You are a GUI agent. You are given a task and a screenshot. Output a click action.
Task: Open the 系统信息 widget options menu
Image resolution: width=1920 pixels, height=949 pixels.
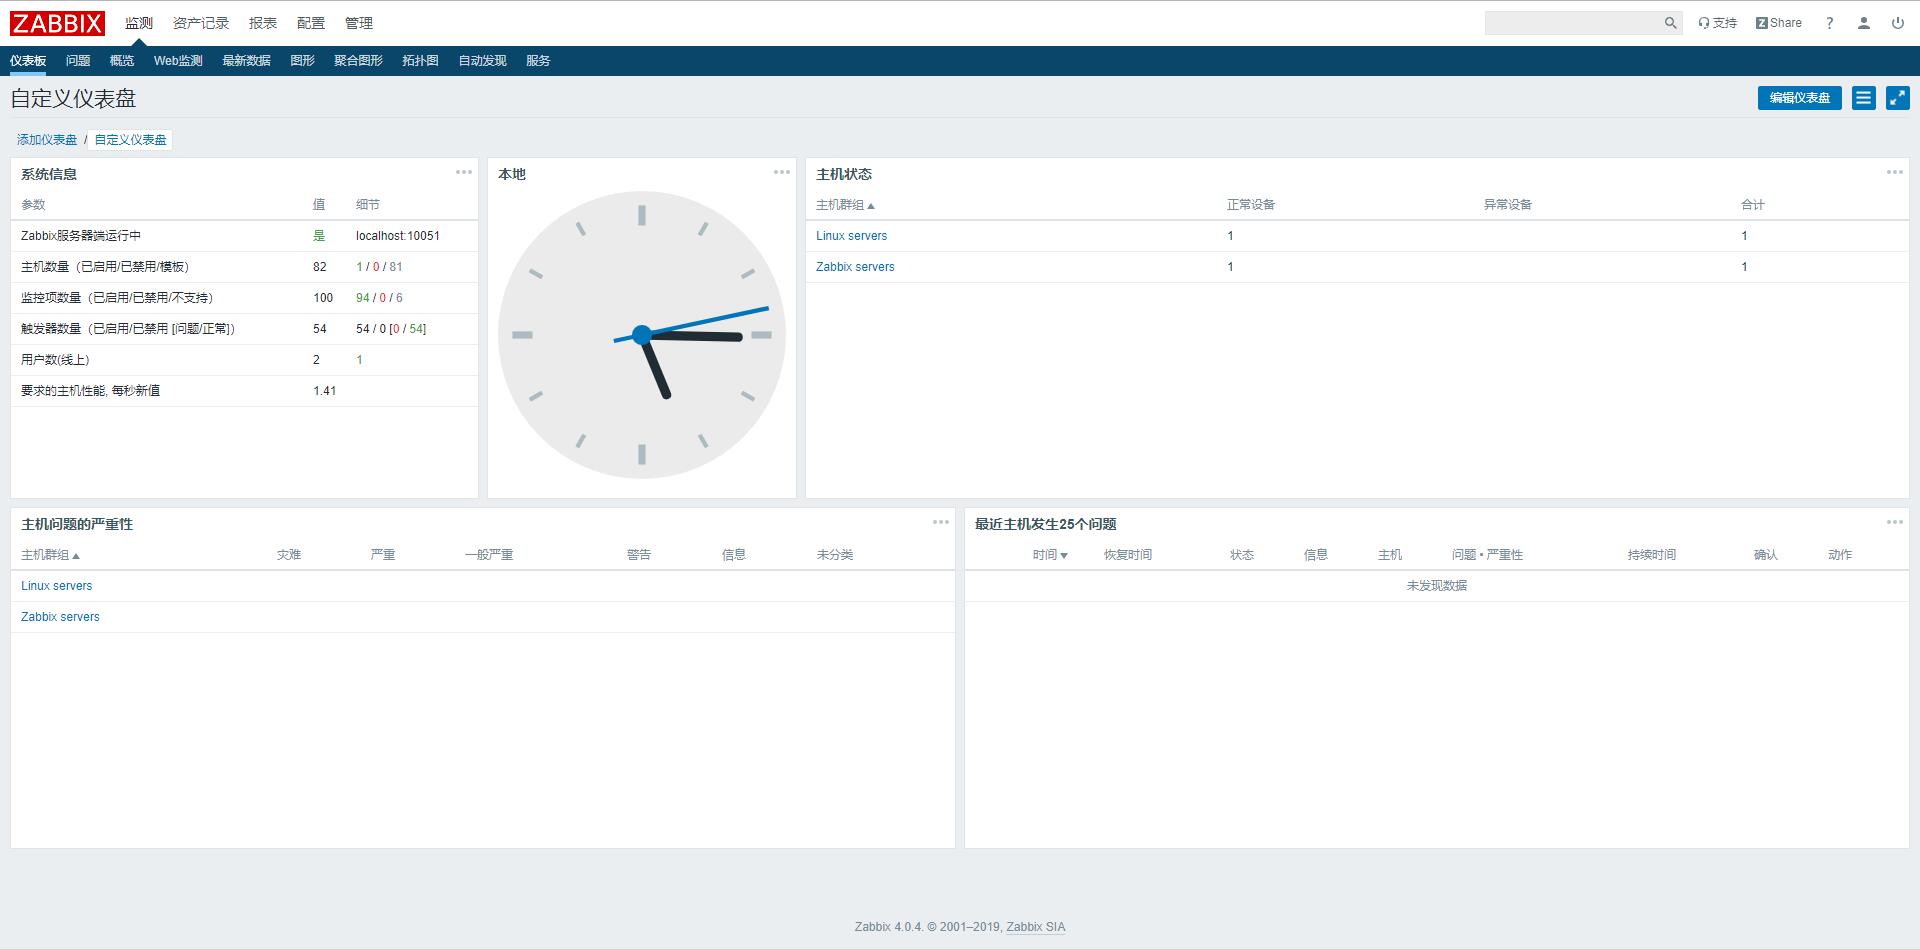click(x=464, y=172)
